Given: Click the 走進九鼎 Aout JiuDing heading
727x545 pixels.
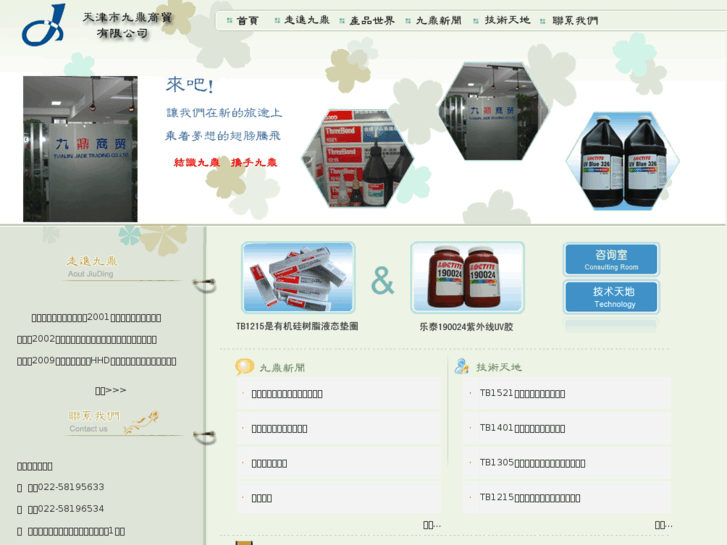Looking at the screenshot, I should pyautogui.click(x=92, y=267).
